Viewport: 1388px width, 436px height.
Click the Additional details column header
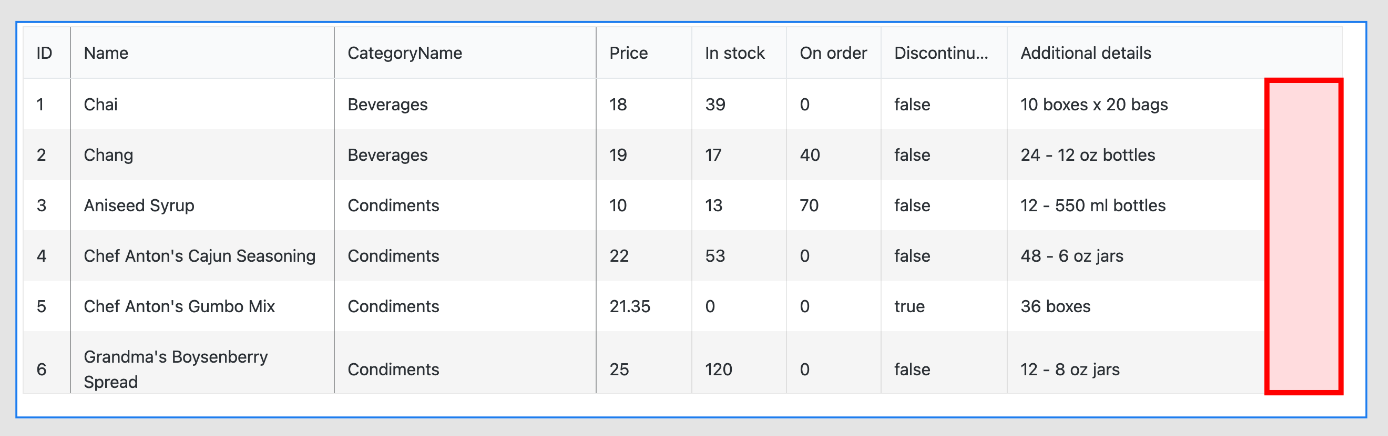[1085, 53]
